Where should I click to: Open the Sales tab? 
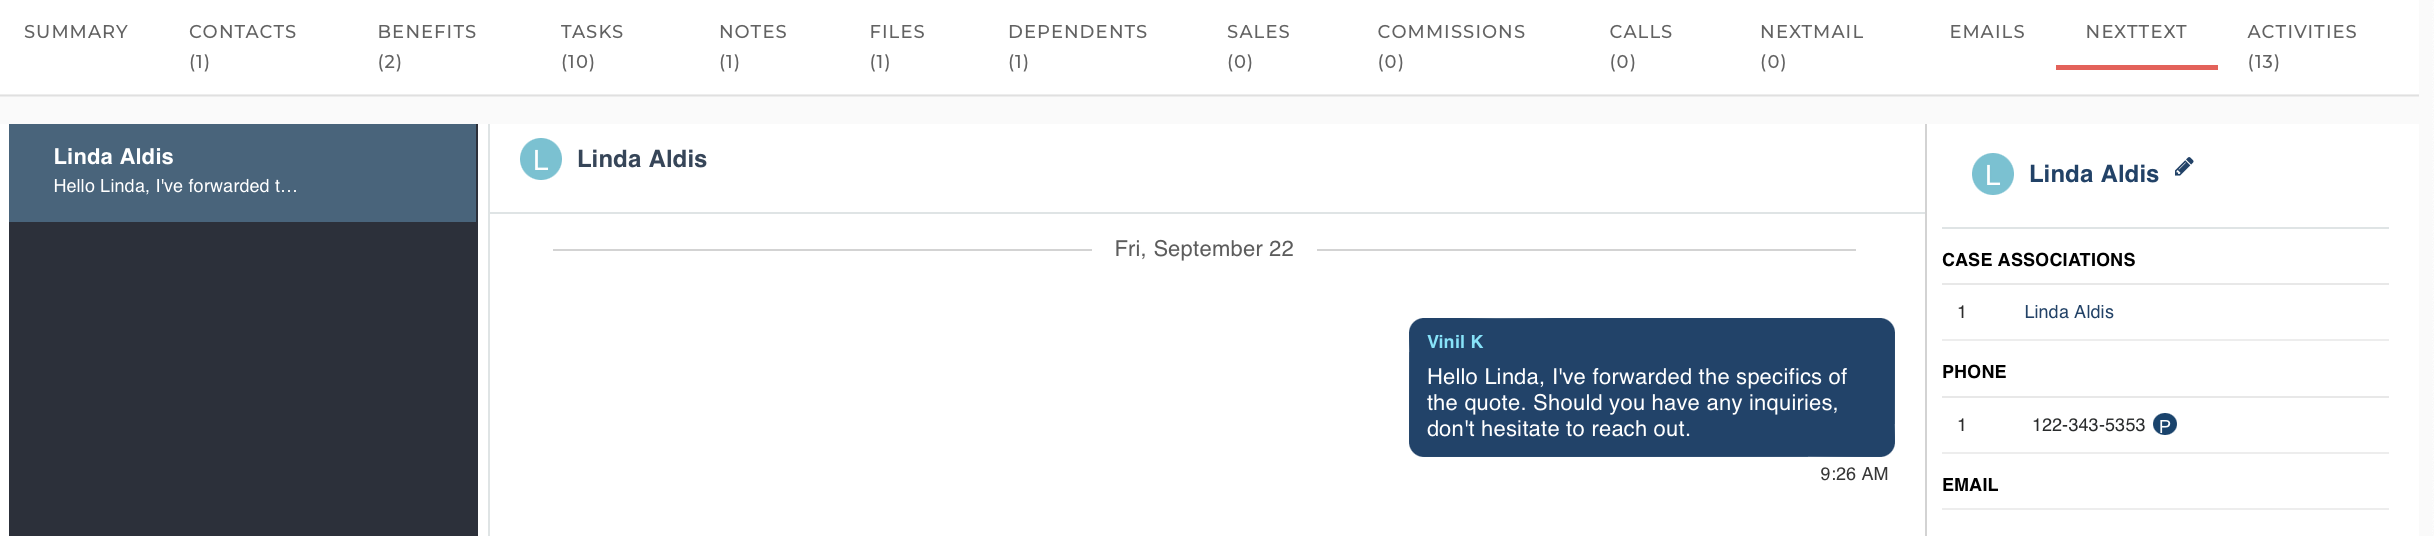click(1258, 46)
